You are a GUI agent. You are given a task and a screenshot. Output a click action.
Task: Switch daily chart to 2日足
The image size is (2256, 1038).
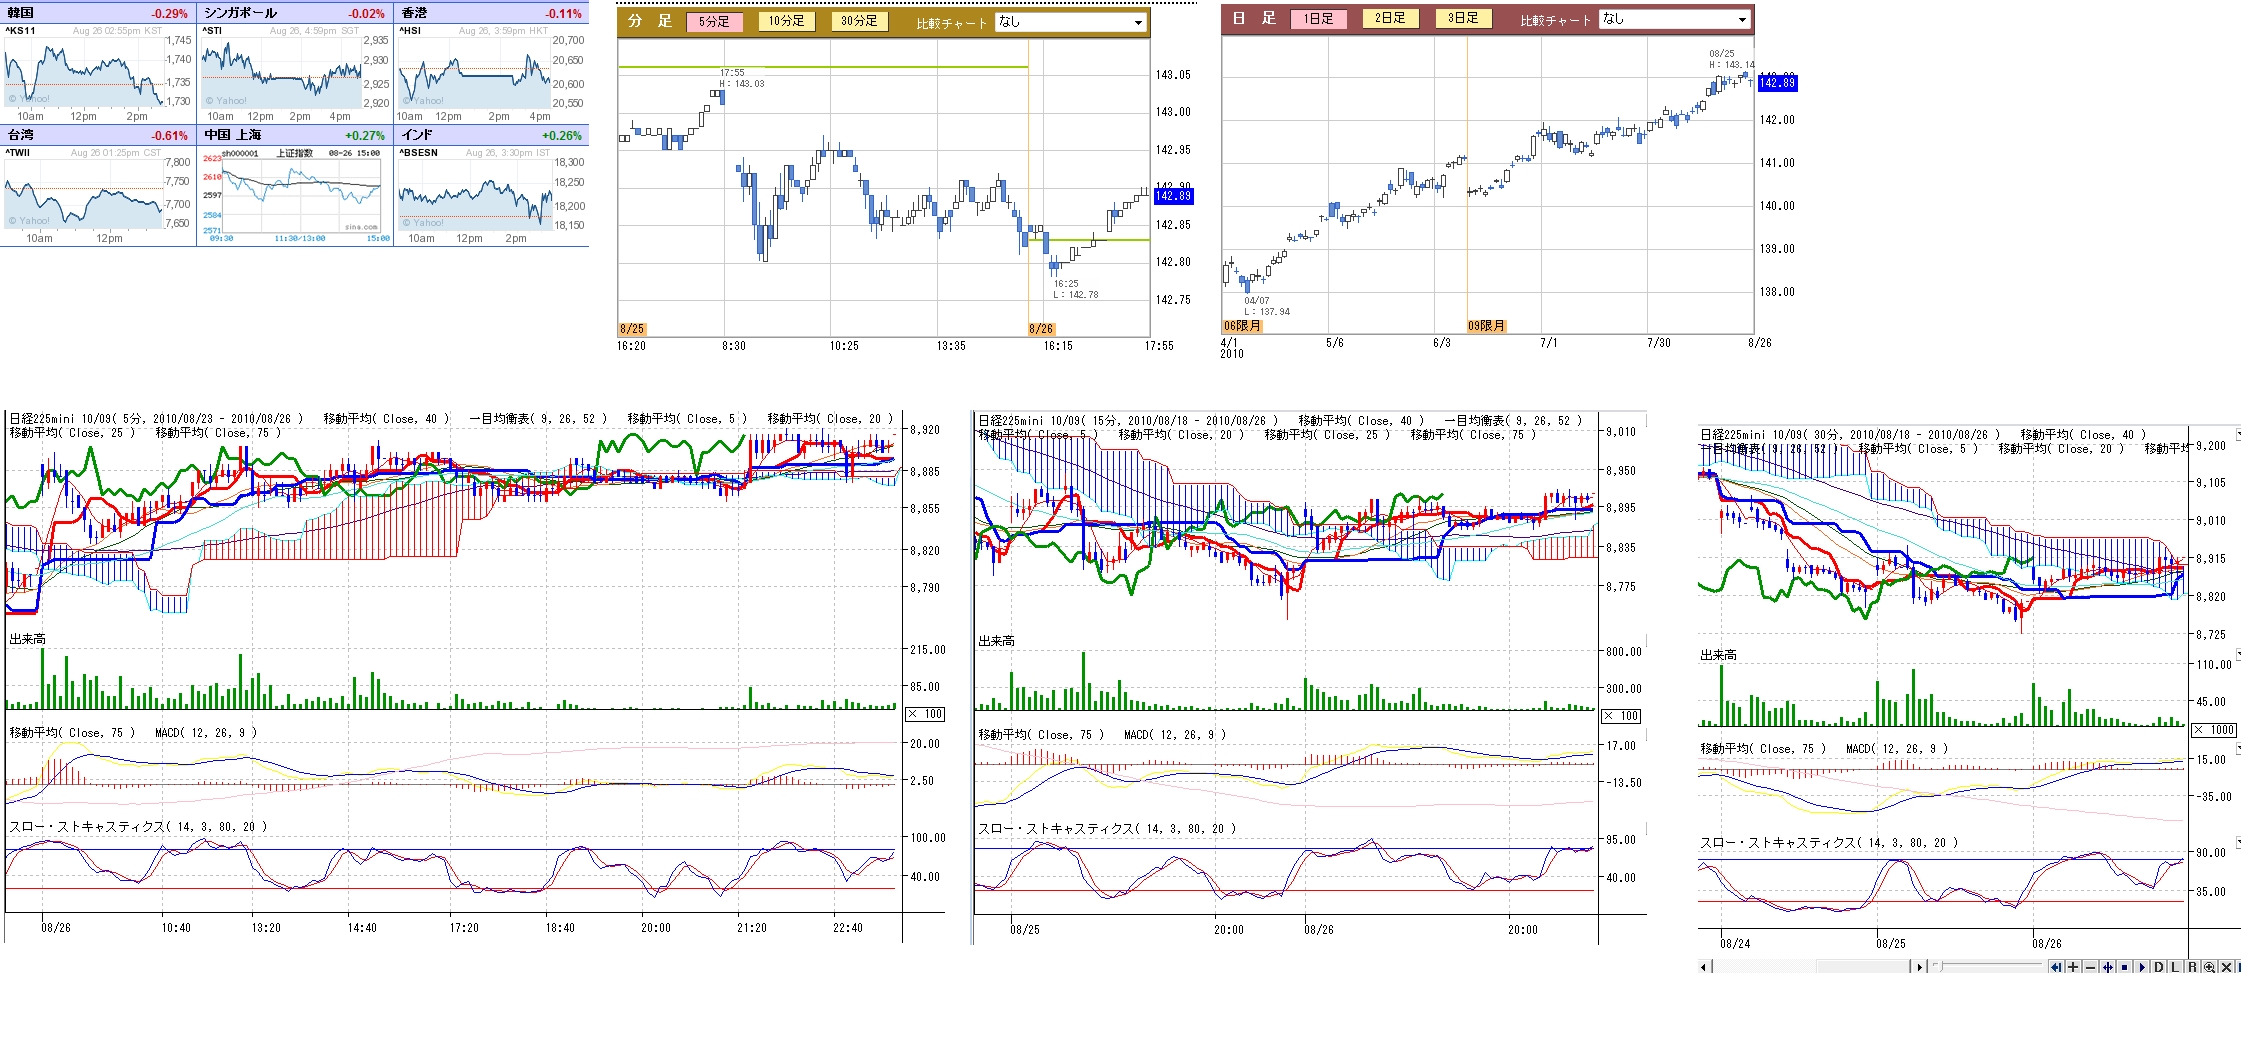pos(1390,18)
